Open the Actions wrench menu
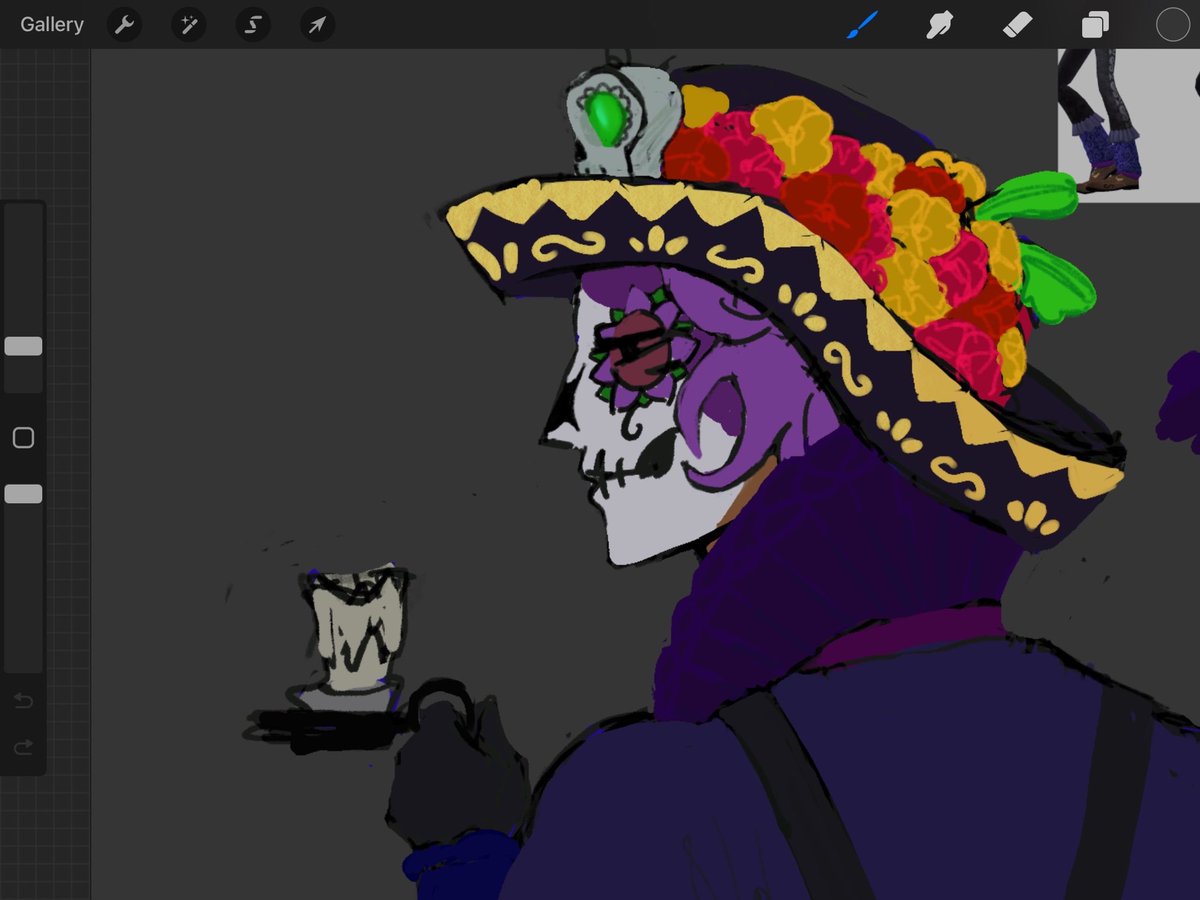Viewport: 1200px width, 900px height. (x=124, y=25)
